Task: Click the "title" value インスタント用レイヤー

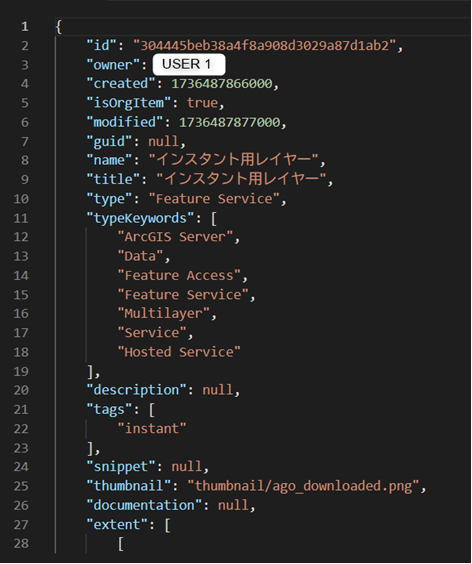Action: [x=241, y=179]
